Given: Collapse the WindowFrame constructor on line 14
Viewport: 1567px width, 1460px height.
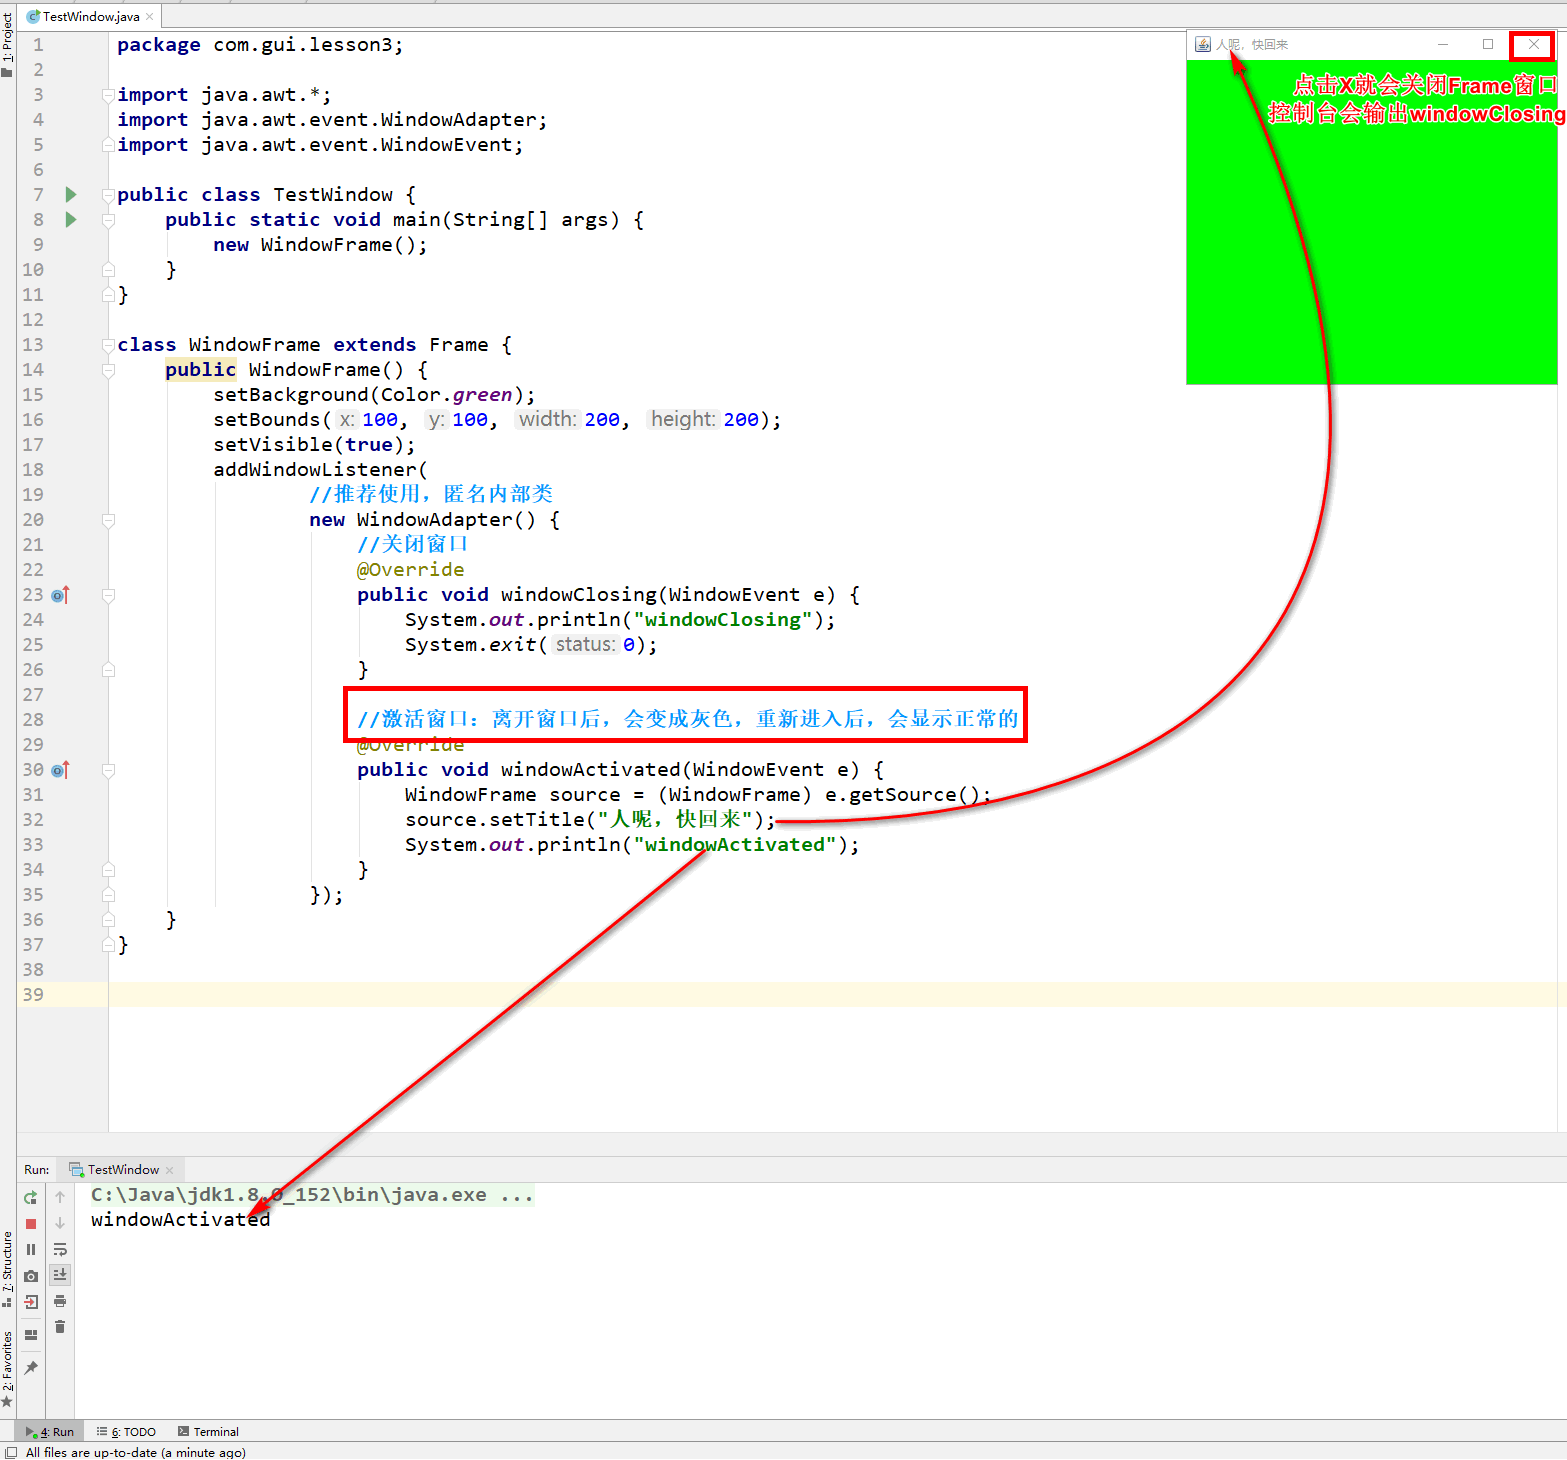Looking at the screenshot, I should pyautogui.click(x=108, y=370).
